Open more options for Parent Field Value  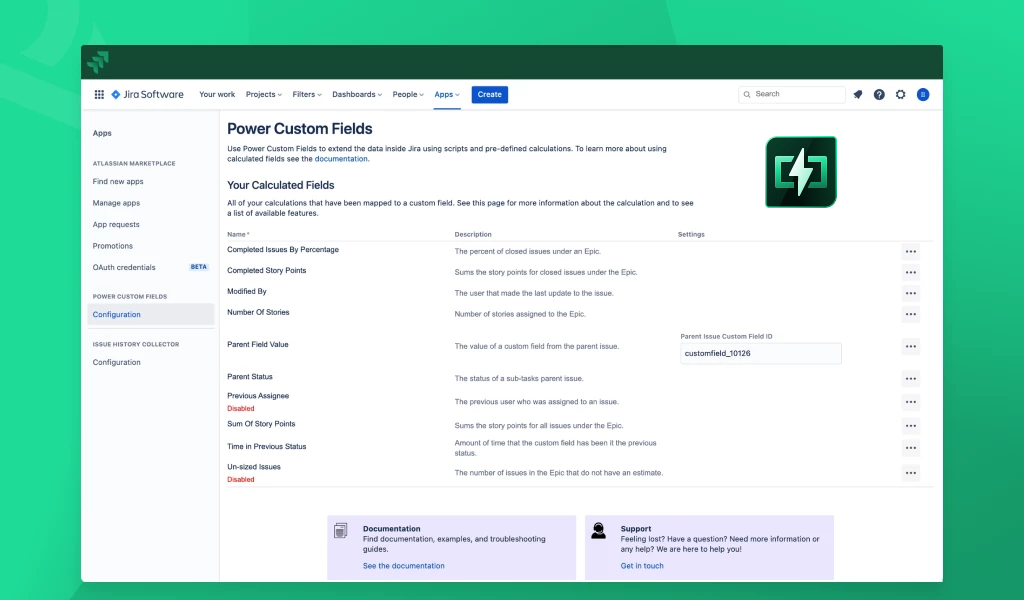(x=910, y=346)
